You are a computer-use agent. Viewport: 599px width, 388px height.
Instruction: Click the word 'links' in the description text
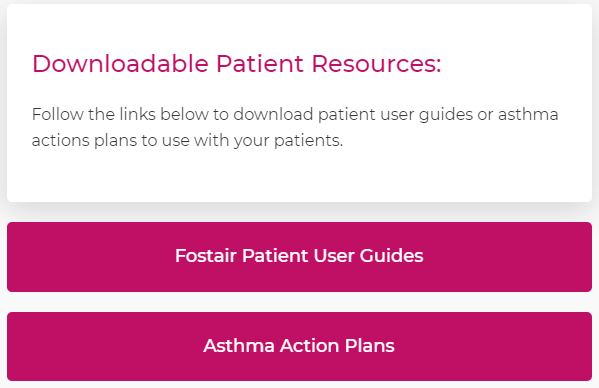[x=138, y=114]
